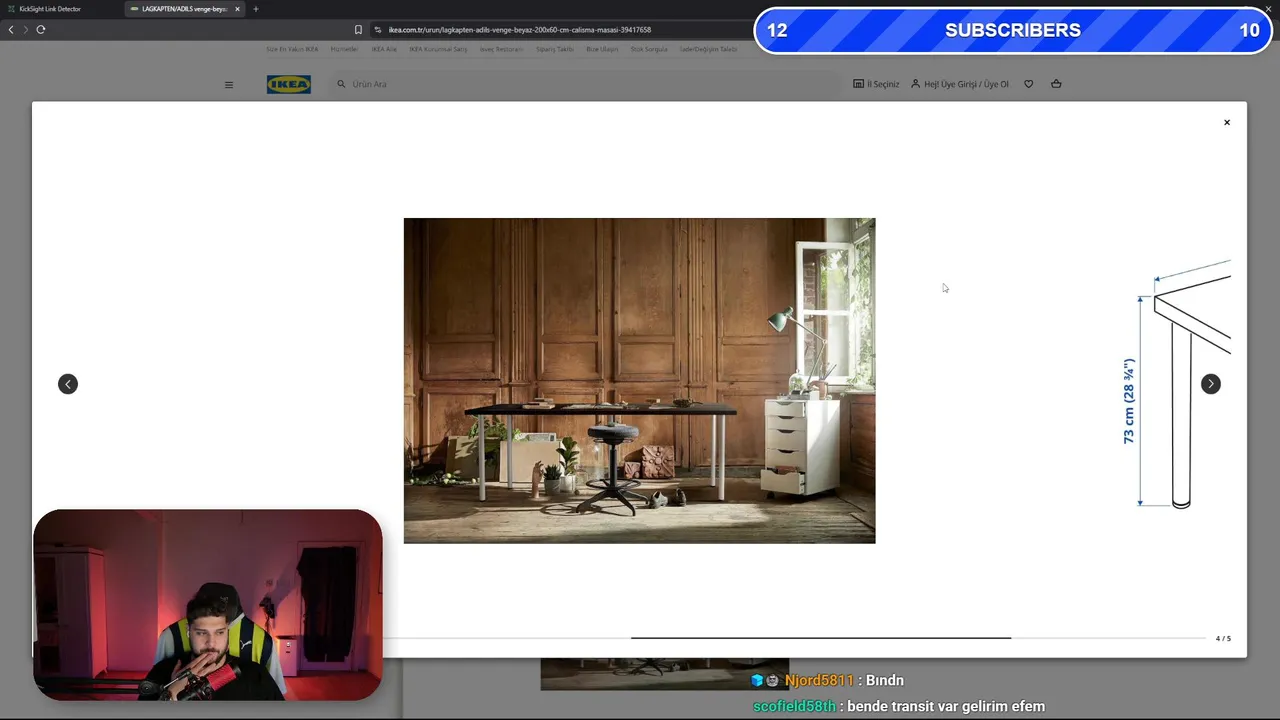The image size is (1280, 720).
Task: Open a new browser tab
Action: 255,9
